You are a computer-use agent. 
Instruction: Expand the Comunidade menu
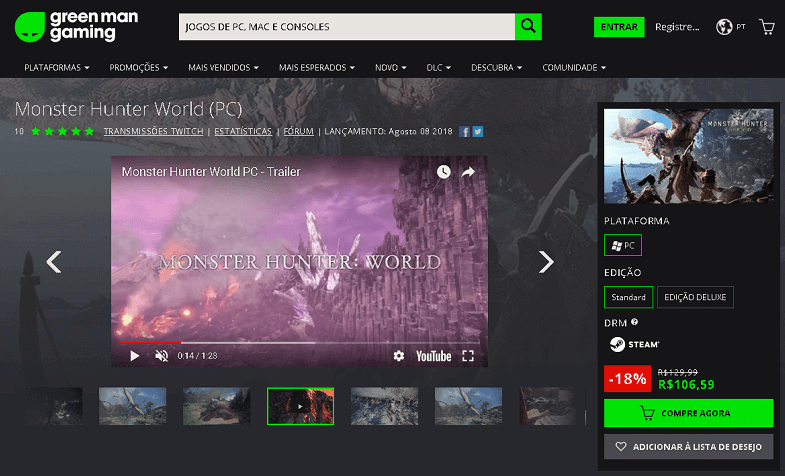click(574, 68)
